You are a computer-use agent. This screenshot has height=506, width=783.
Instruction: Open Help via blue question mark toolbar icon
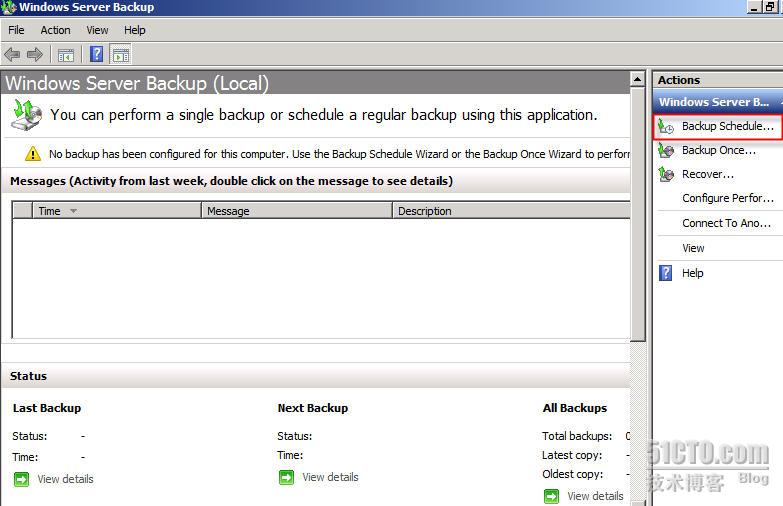96,54
